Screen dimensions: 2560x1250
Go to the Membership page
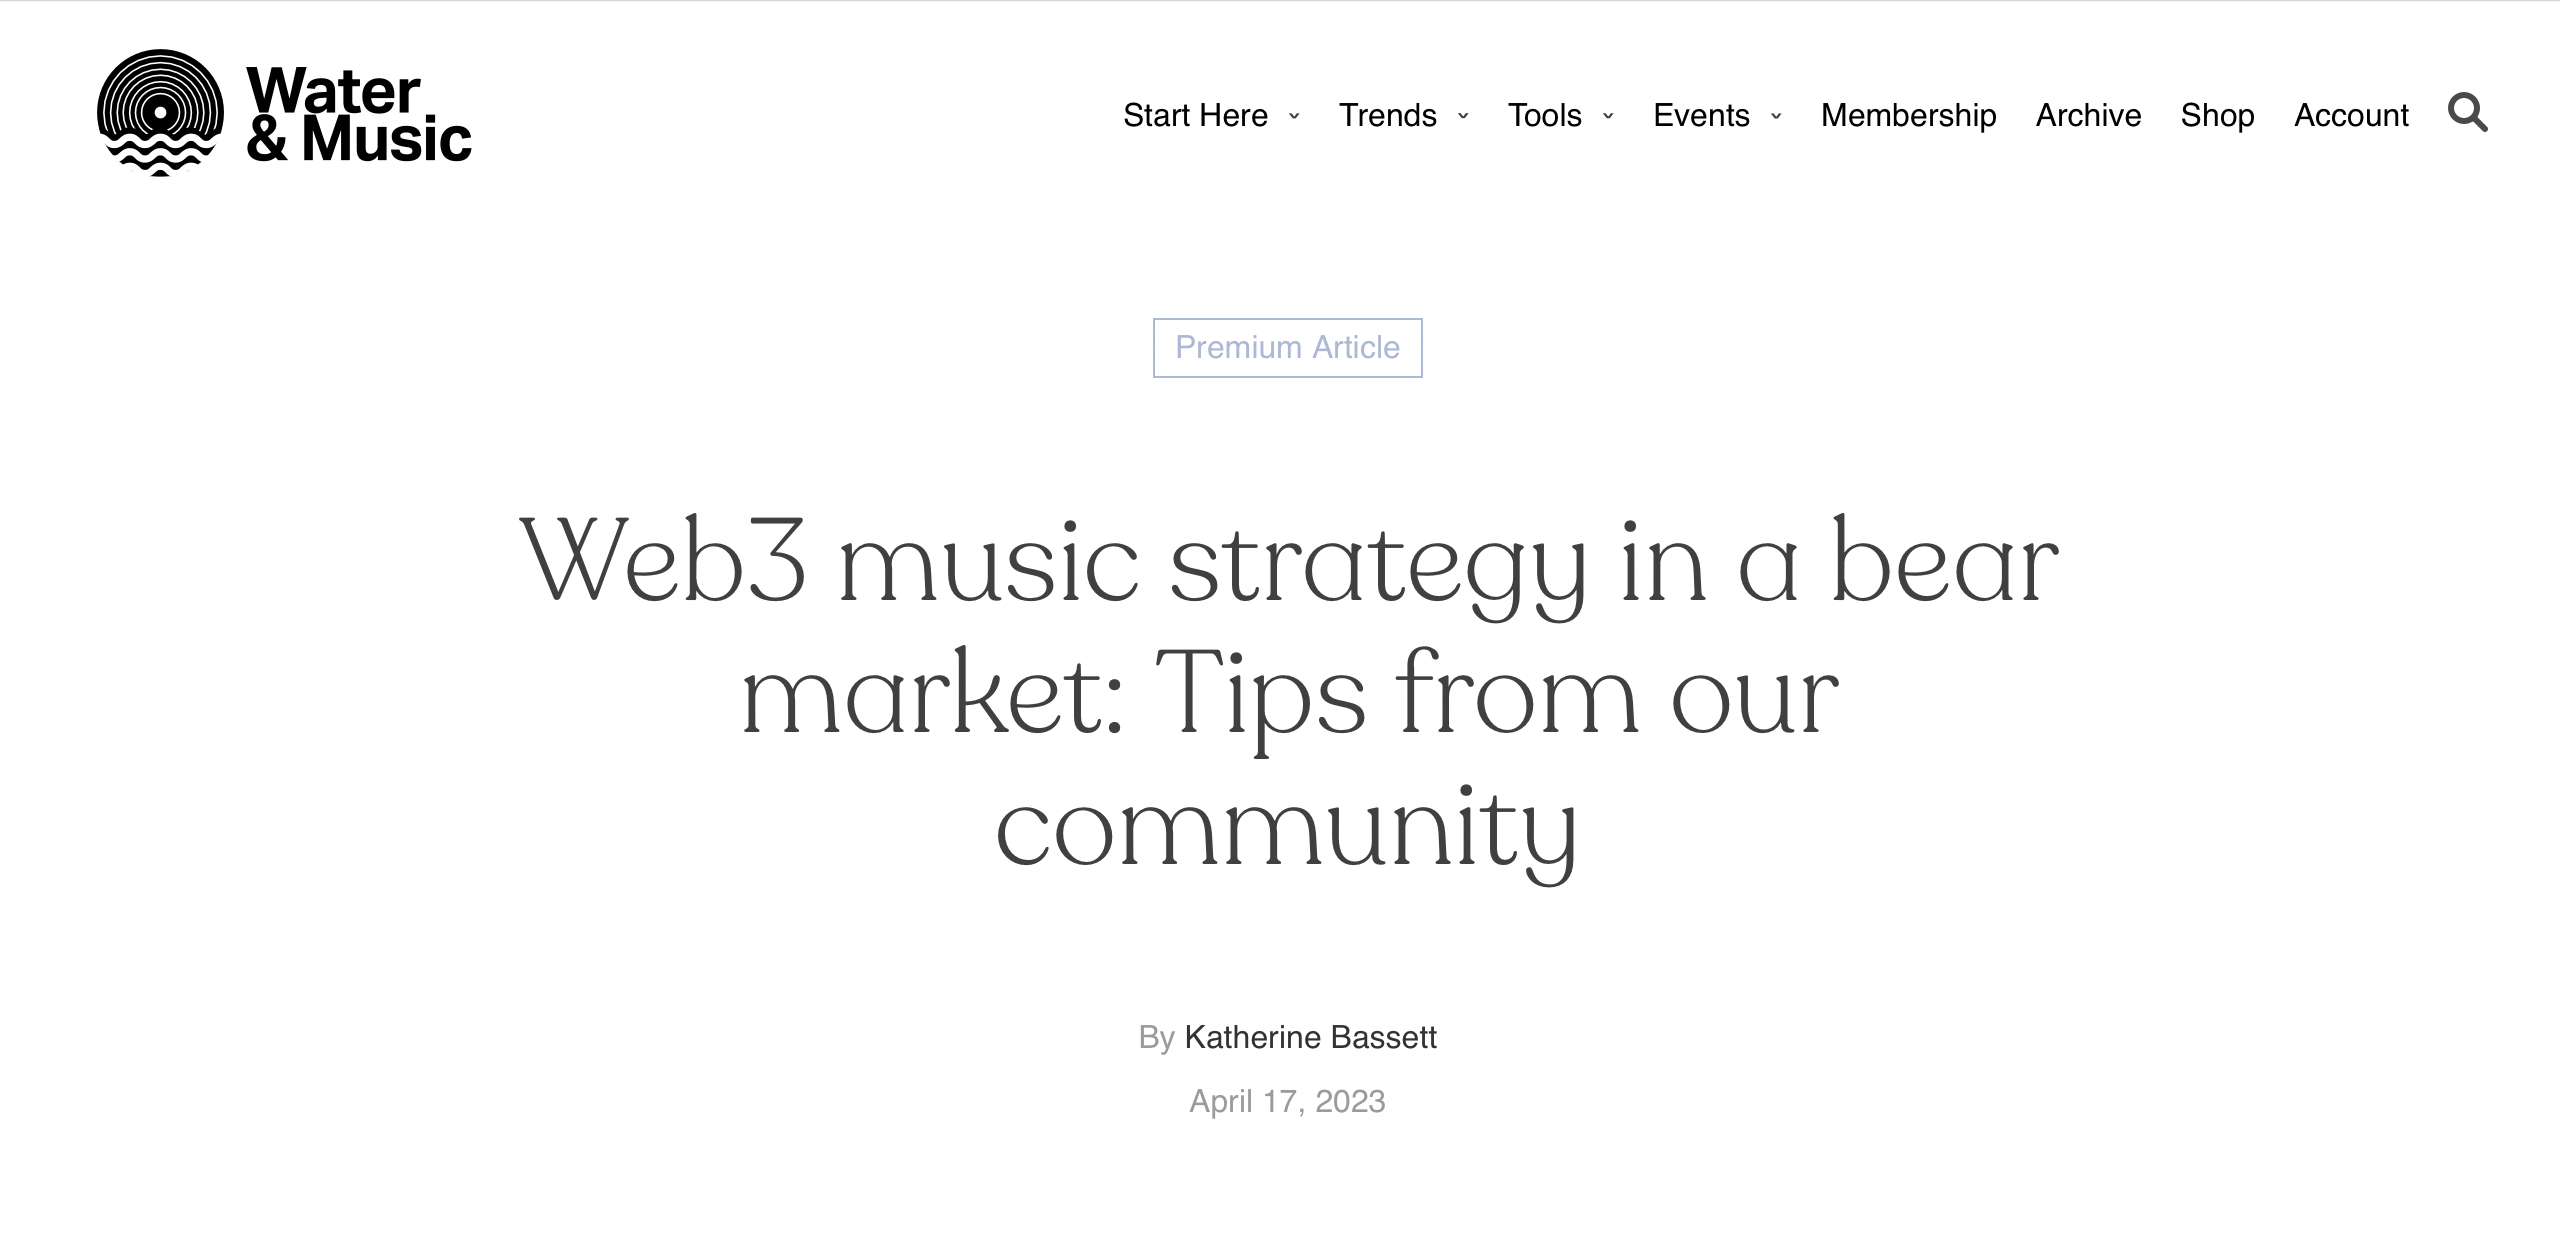click(1908, 115)
